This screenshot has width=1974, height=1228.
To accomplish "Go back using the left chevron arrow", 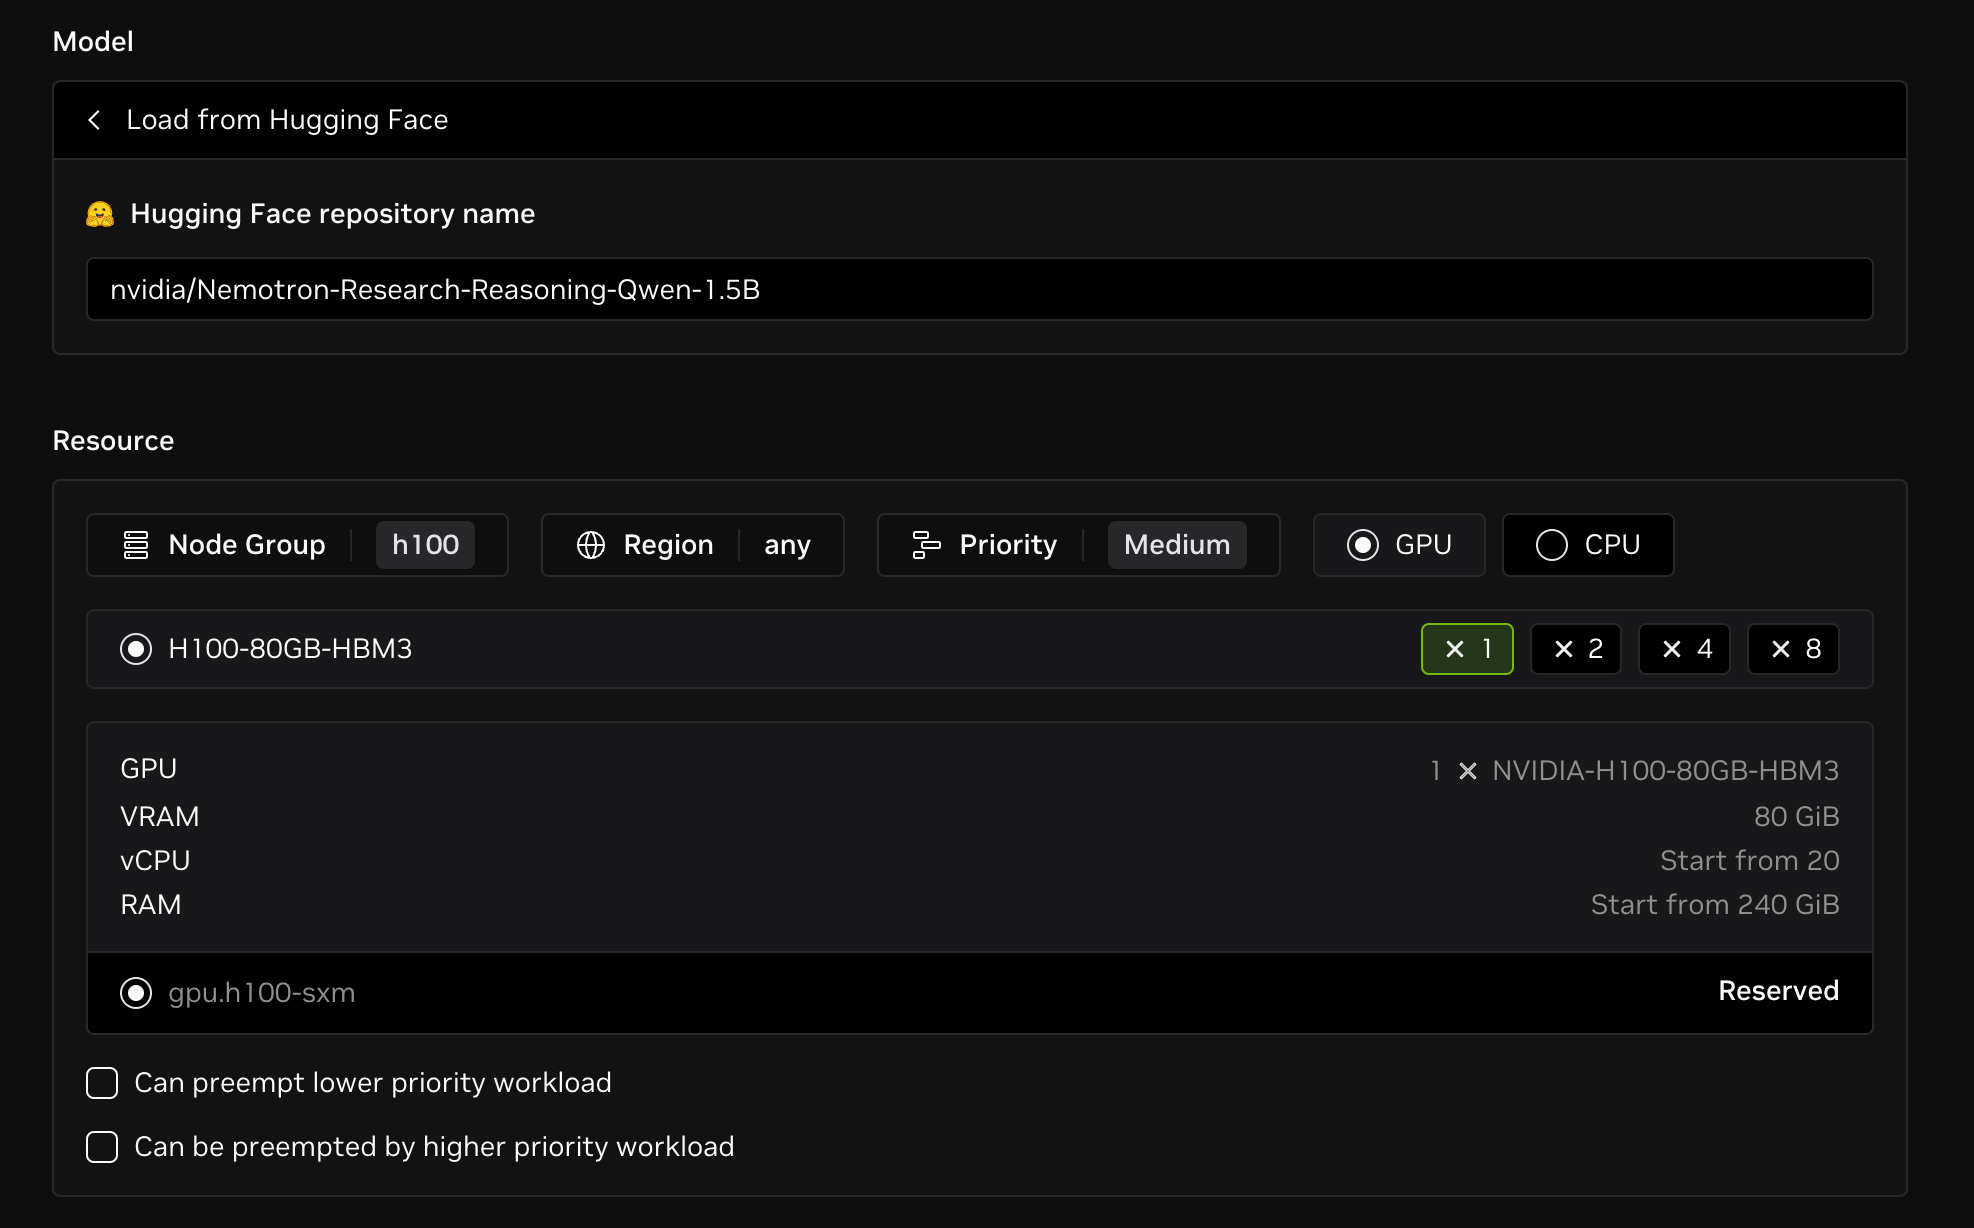I will (94, 120).
